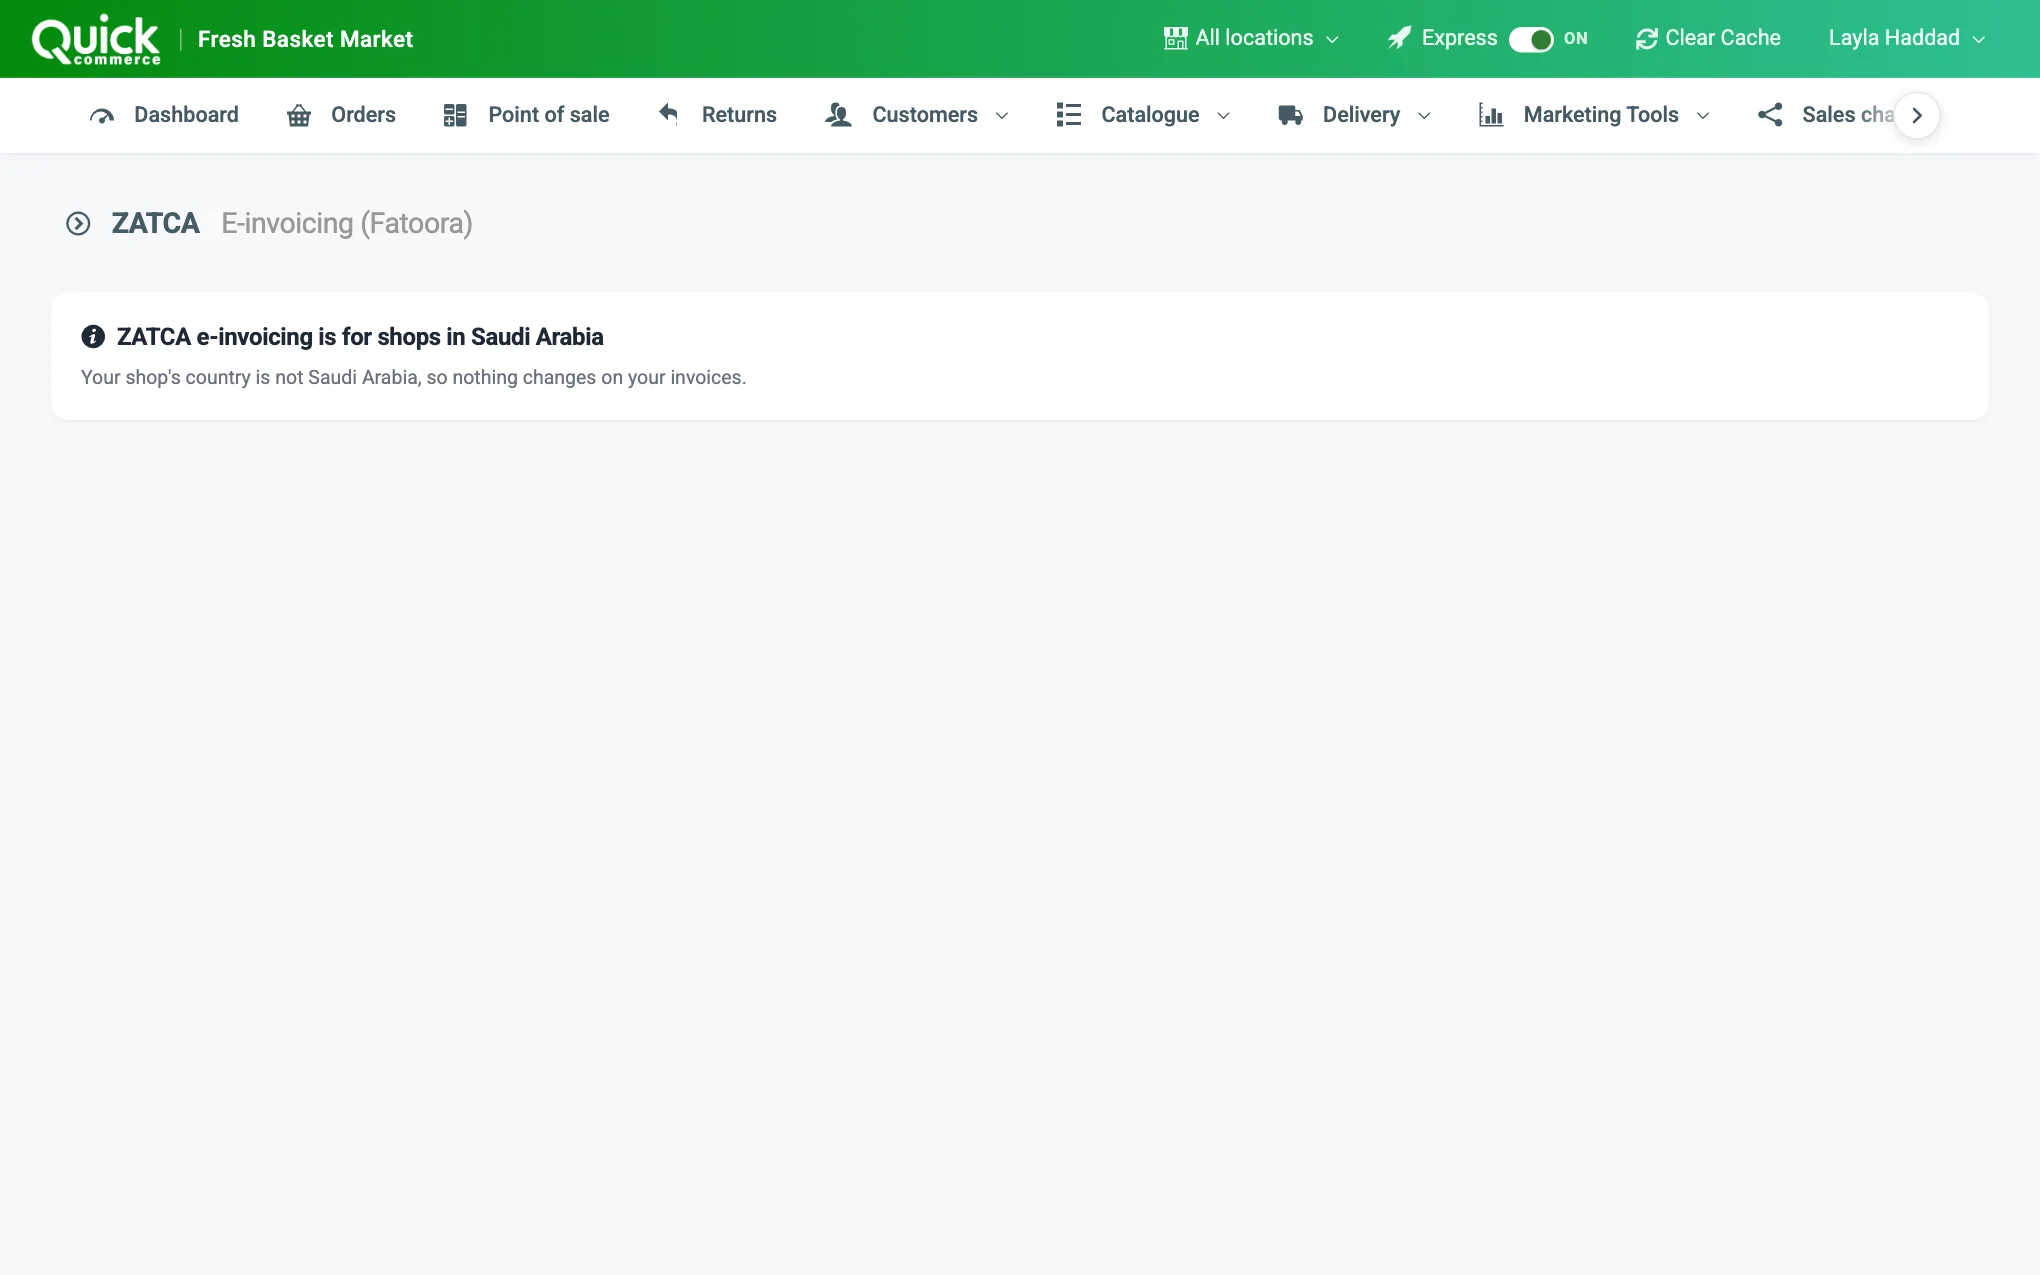Click the Fresh Basket Market shop name
Image resolution: width=2040 pixels, height=1275 pixels.
click(305, 39)
